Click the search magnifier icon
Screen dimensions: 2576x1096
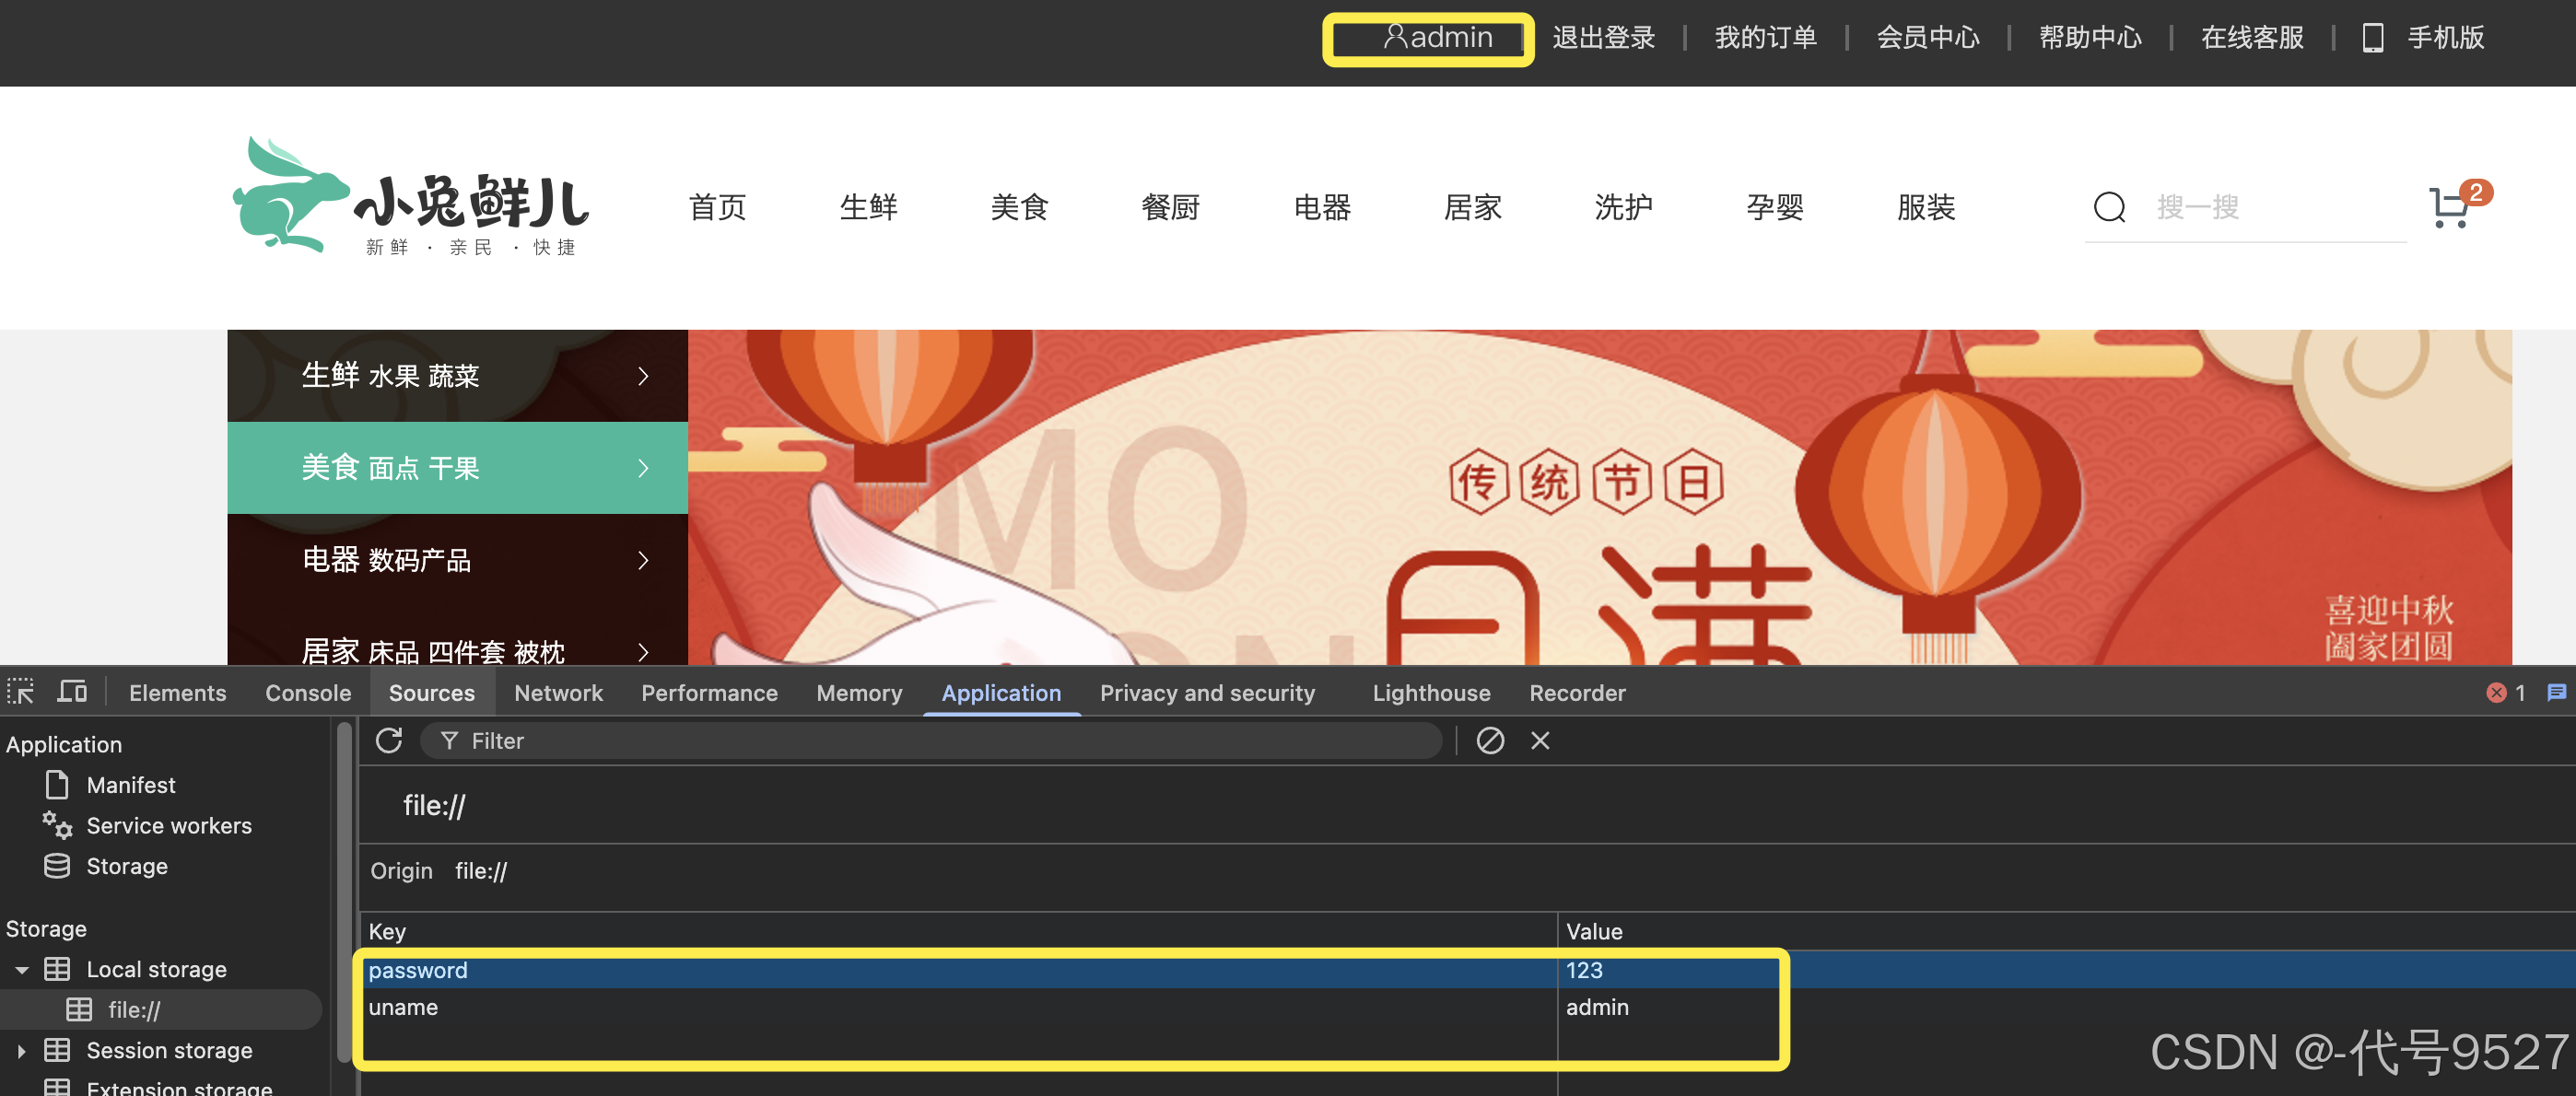[x=2109, y=207]
